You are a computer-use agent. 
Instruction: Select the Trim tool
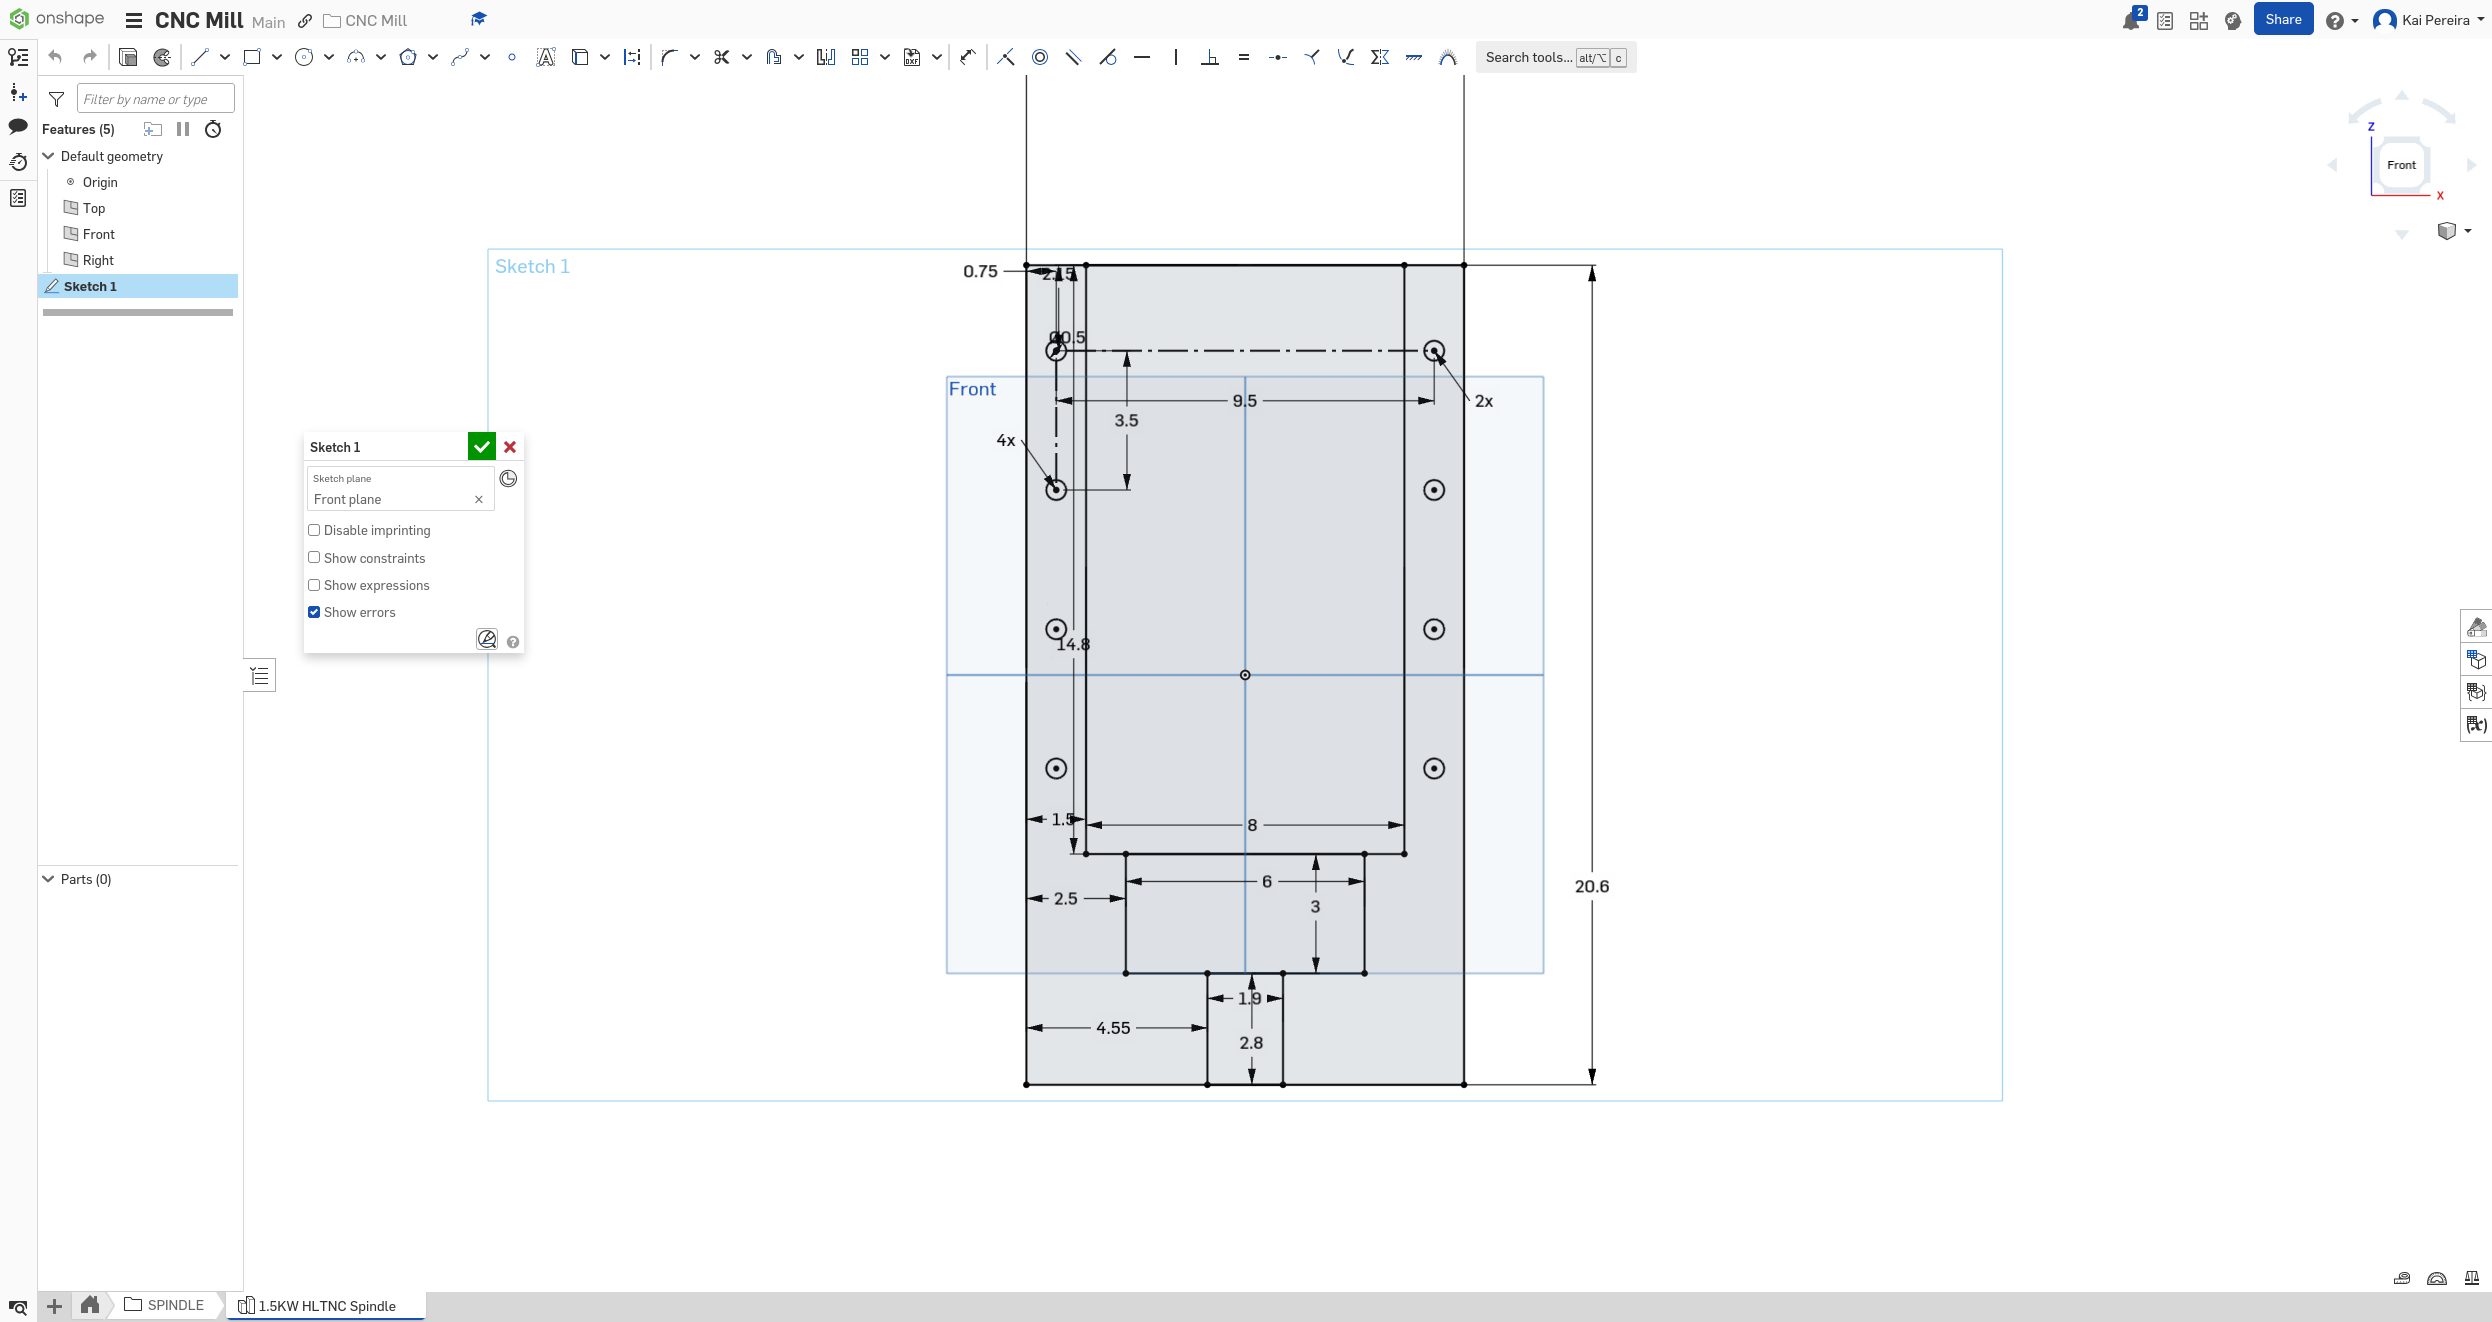point(722,57)
